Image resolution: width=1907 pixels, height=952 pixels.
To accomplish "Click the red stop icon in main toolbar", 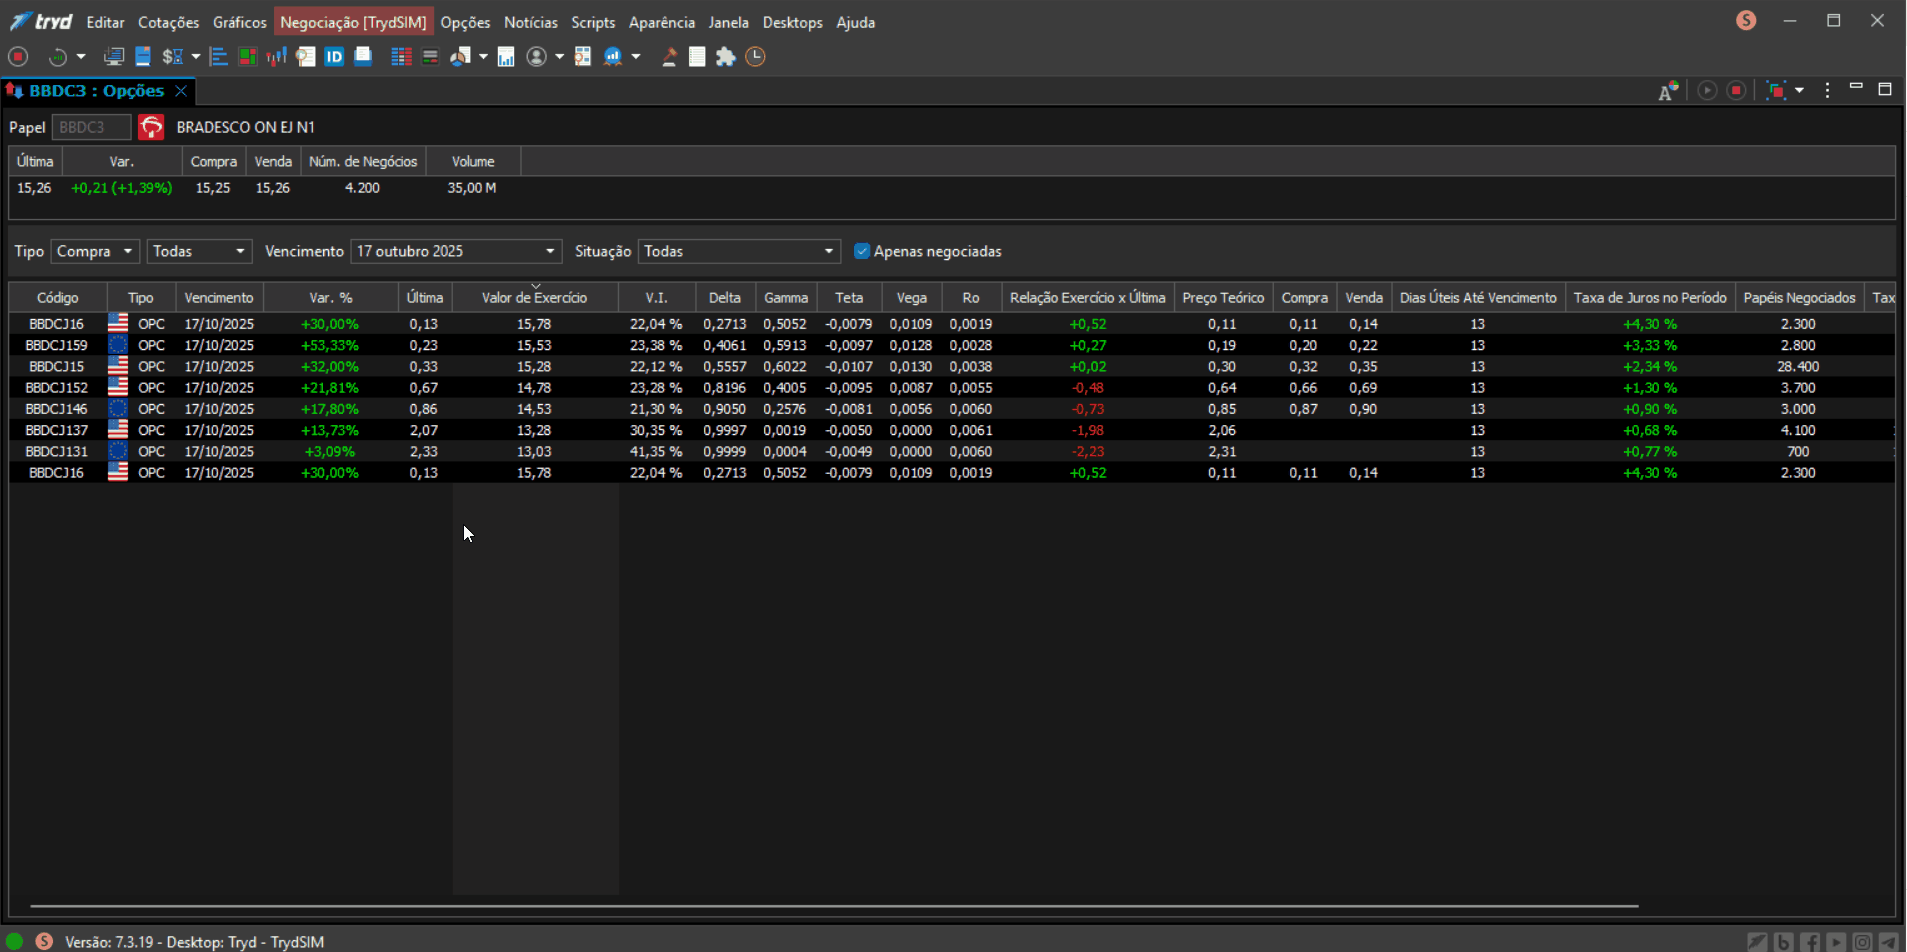I will click(18, 57).
